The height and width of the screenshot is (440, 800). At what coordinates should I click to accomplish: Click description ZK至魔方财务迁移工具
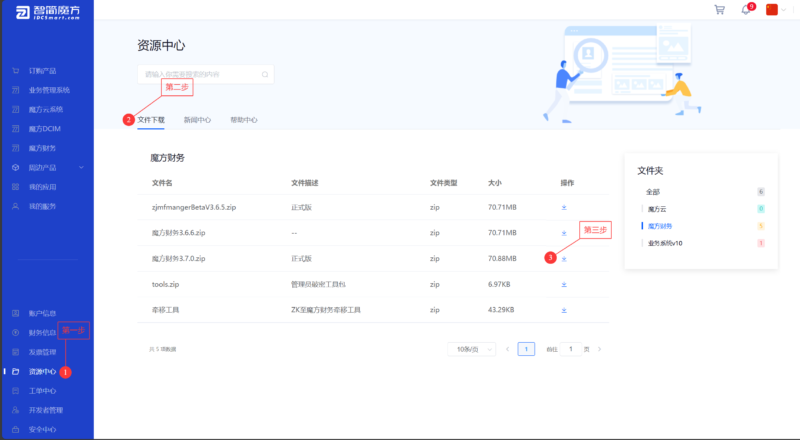(x=326, y=310)
